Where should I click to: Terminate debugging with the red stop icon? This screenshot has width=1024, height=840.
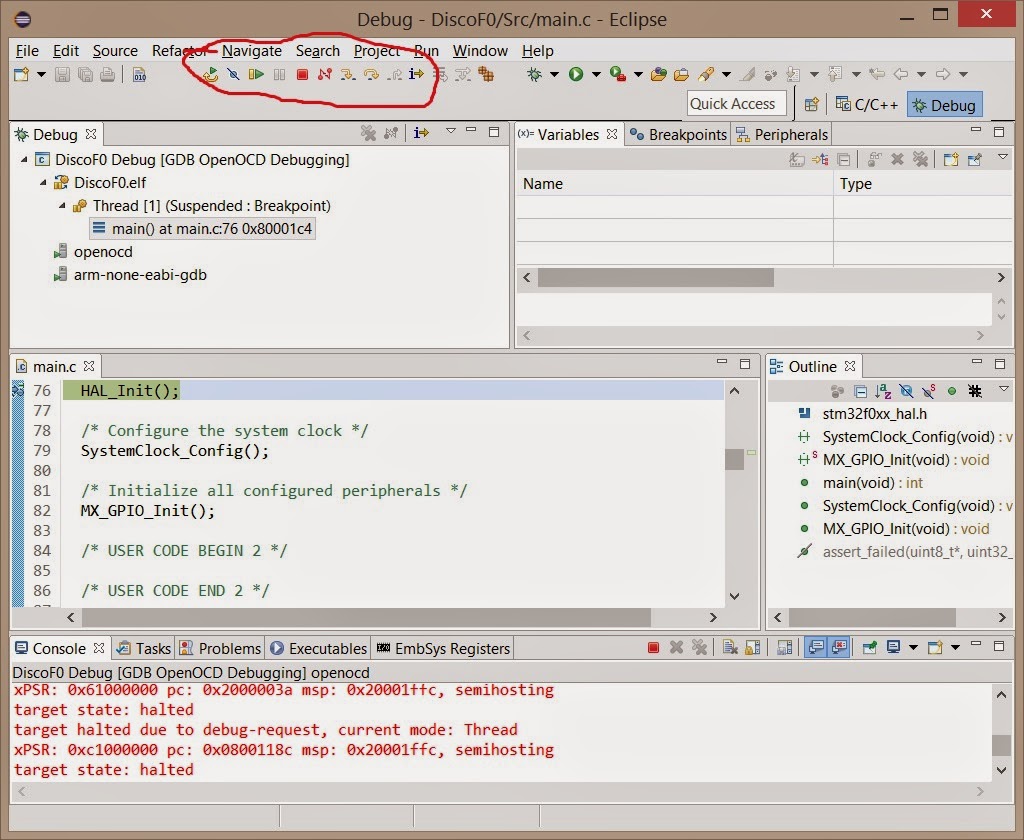tap(302, 74)
